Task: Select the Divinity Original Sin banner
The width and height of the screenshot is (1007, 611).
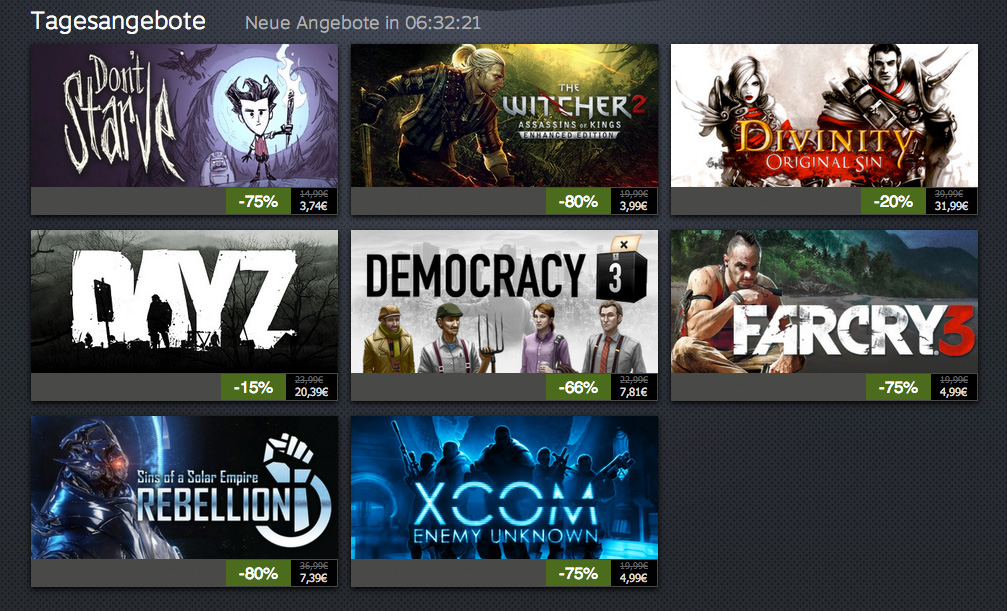Action: (x=825, y=116)
